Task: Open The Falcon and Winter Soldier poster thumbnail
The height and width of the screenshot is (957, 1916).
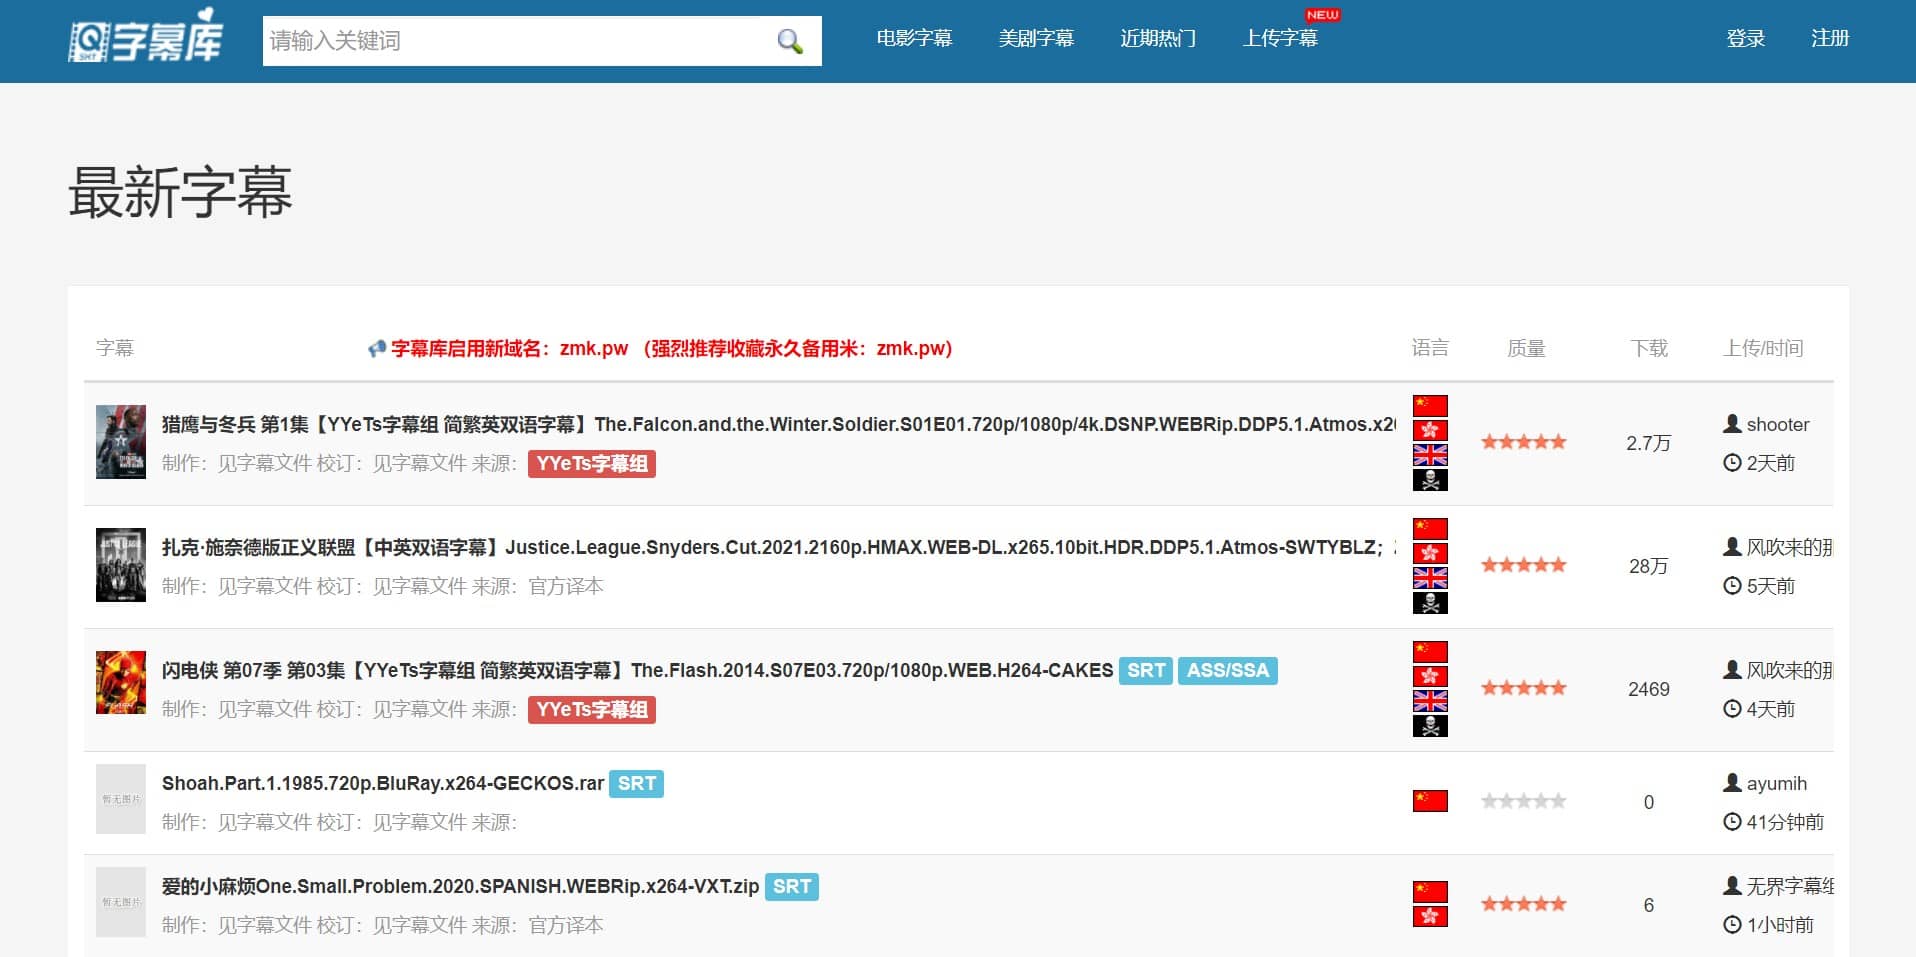Action: (x=121, y=442)
